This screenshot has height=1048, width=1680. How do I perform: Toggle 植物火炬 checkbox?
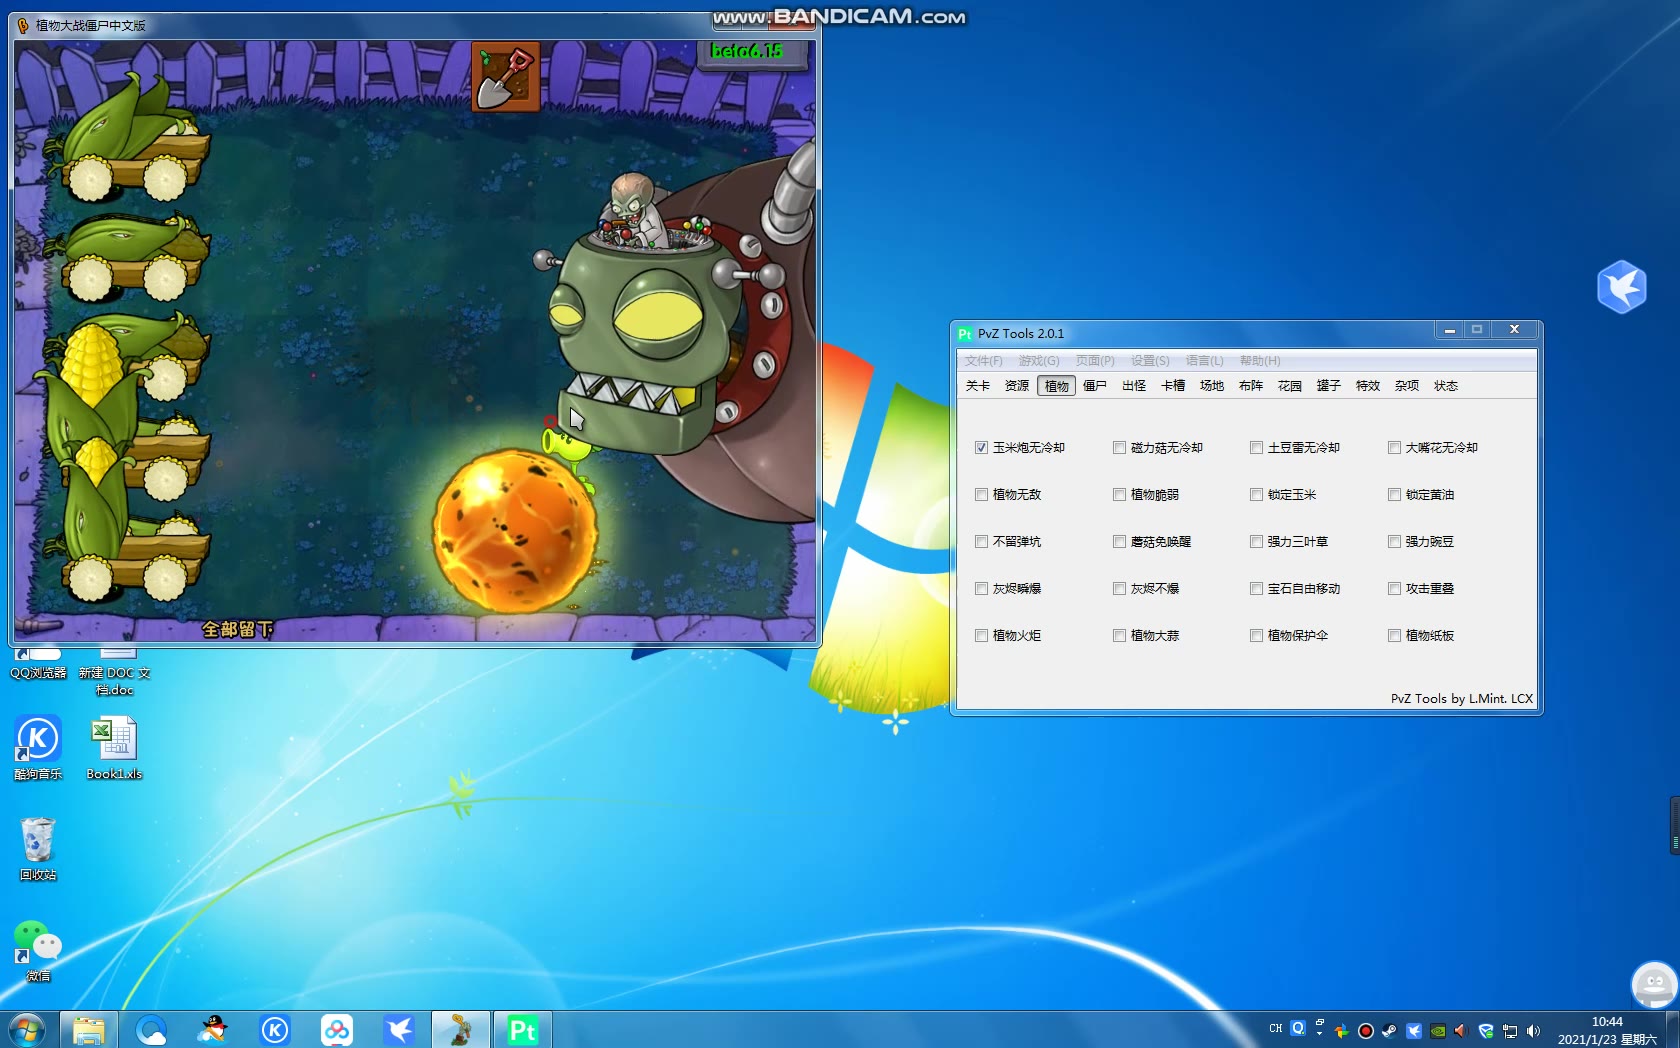[981, 635]
